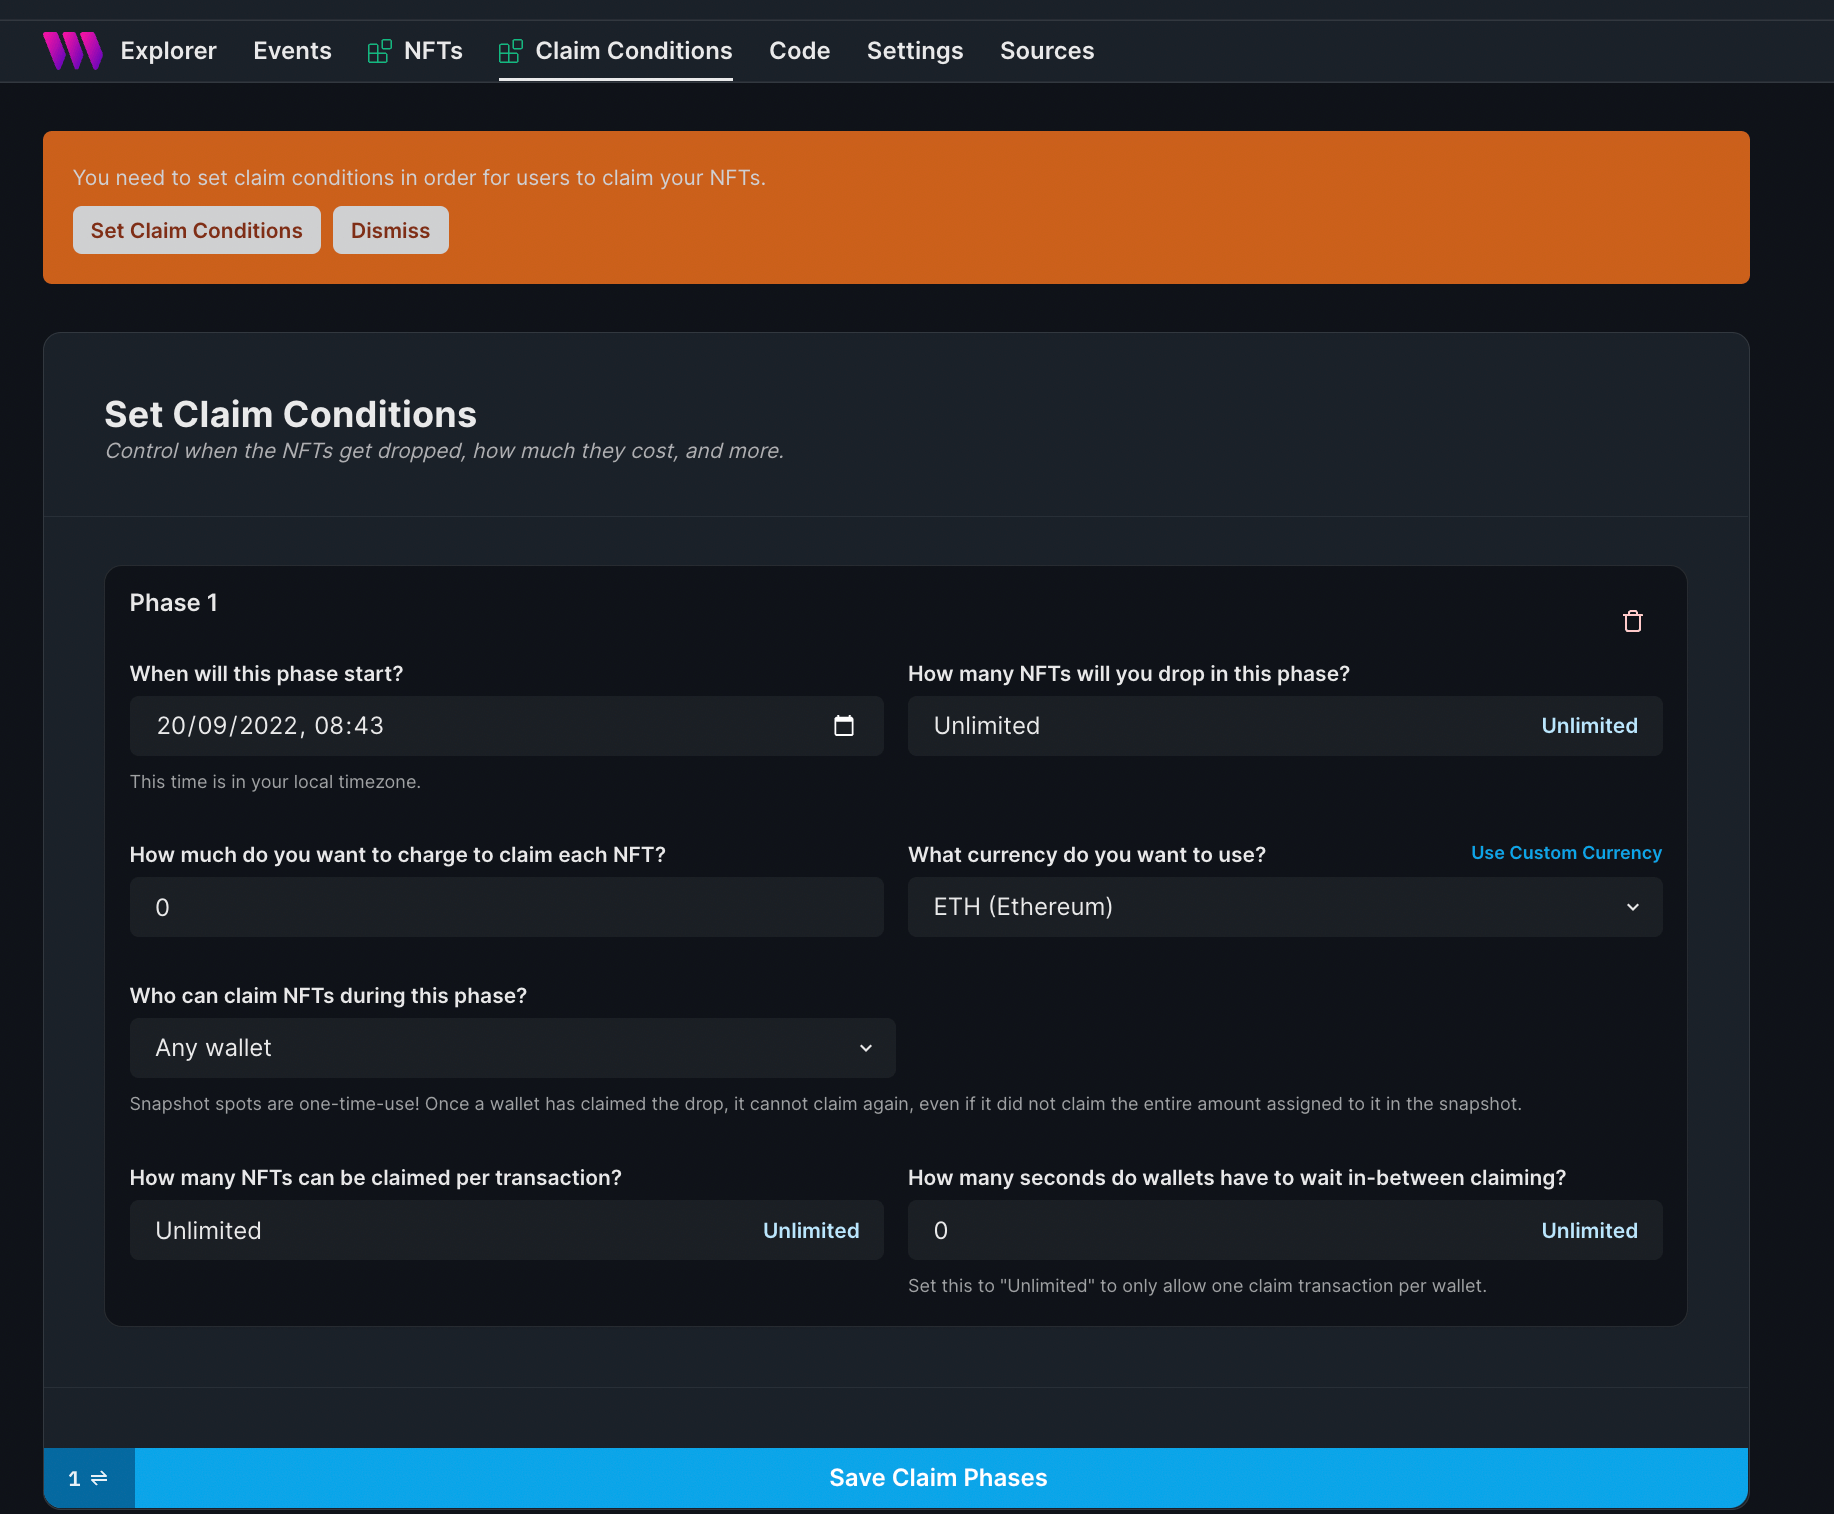Click the thirdweb logo icon

click(72, 51)
